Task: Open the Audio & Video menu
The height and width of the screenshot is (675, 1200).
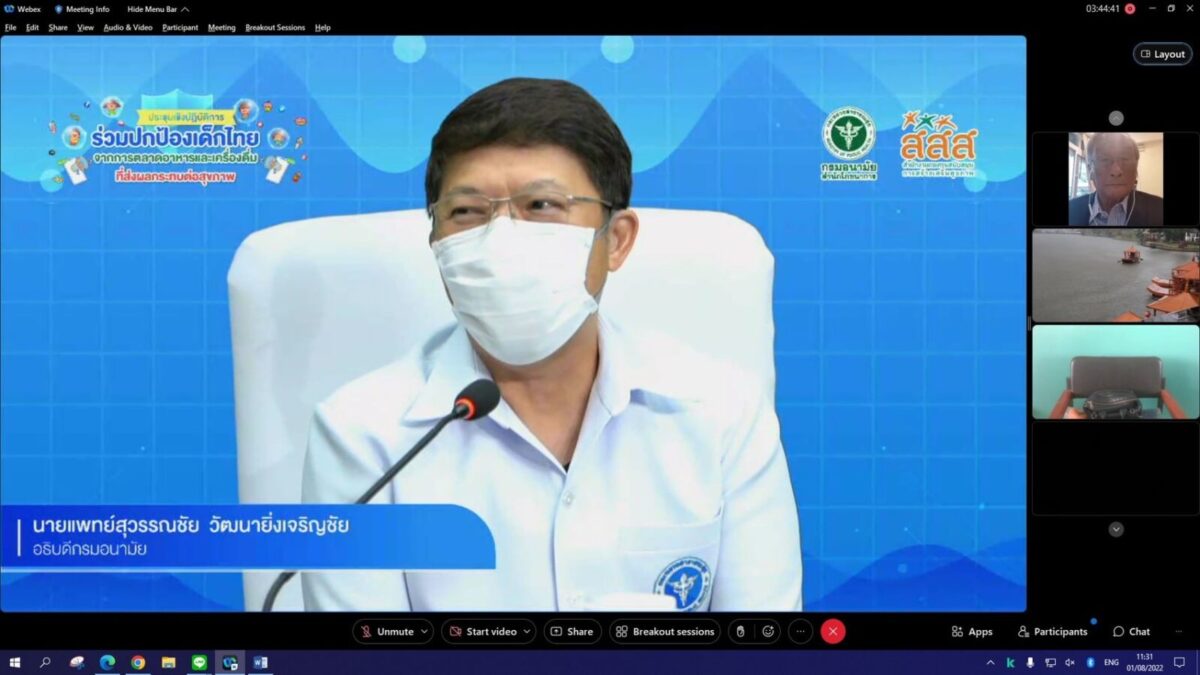Action: [128, 28]
